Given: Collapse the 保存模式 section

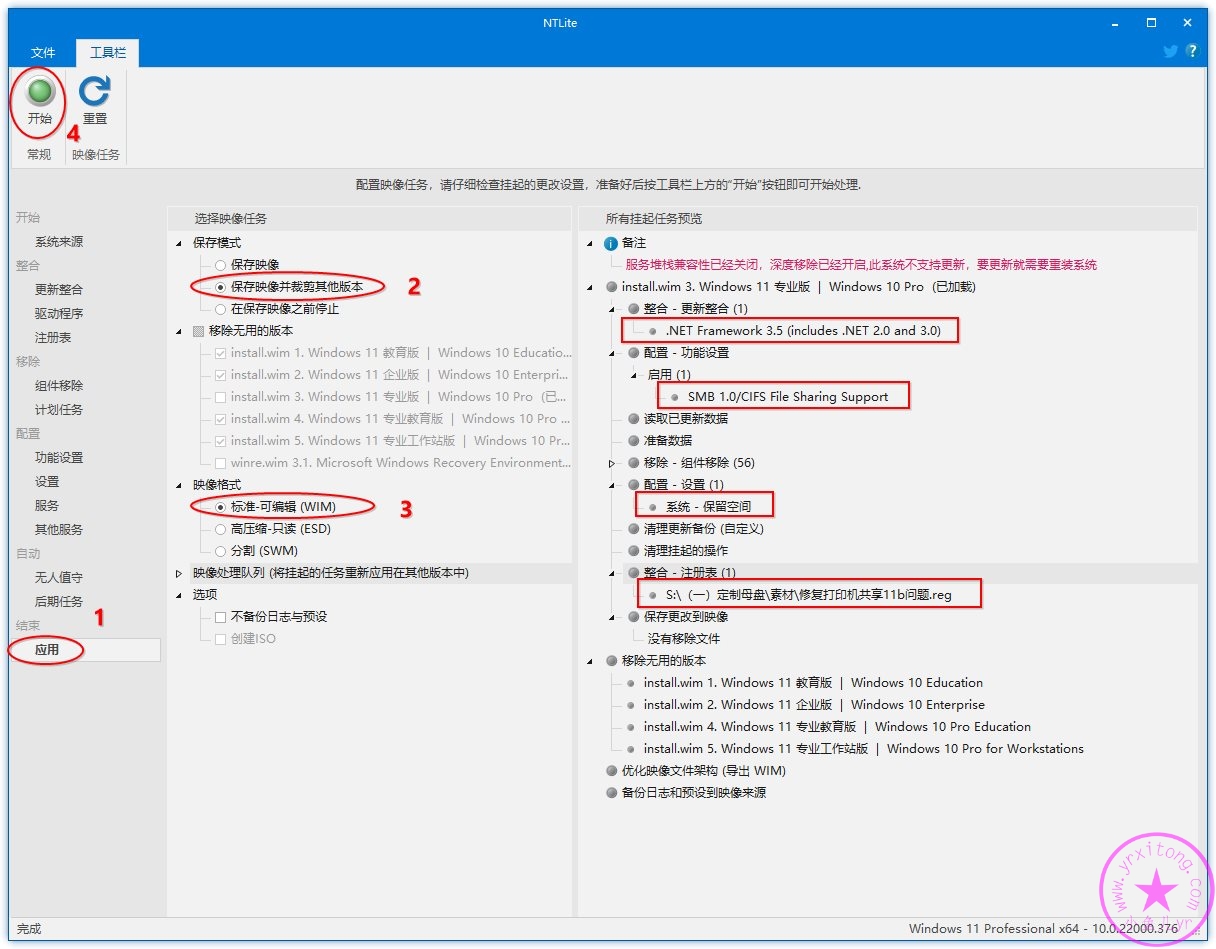Looking at the screenshot, I should (179, 243).
